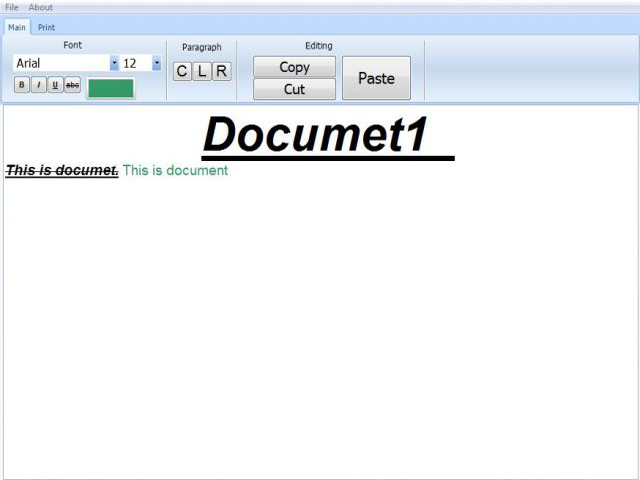Apply strikethrough using the abc button
This screenshot has height=480, width=640.
72,85
